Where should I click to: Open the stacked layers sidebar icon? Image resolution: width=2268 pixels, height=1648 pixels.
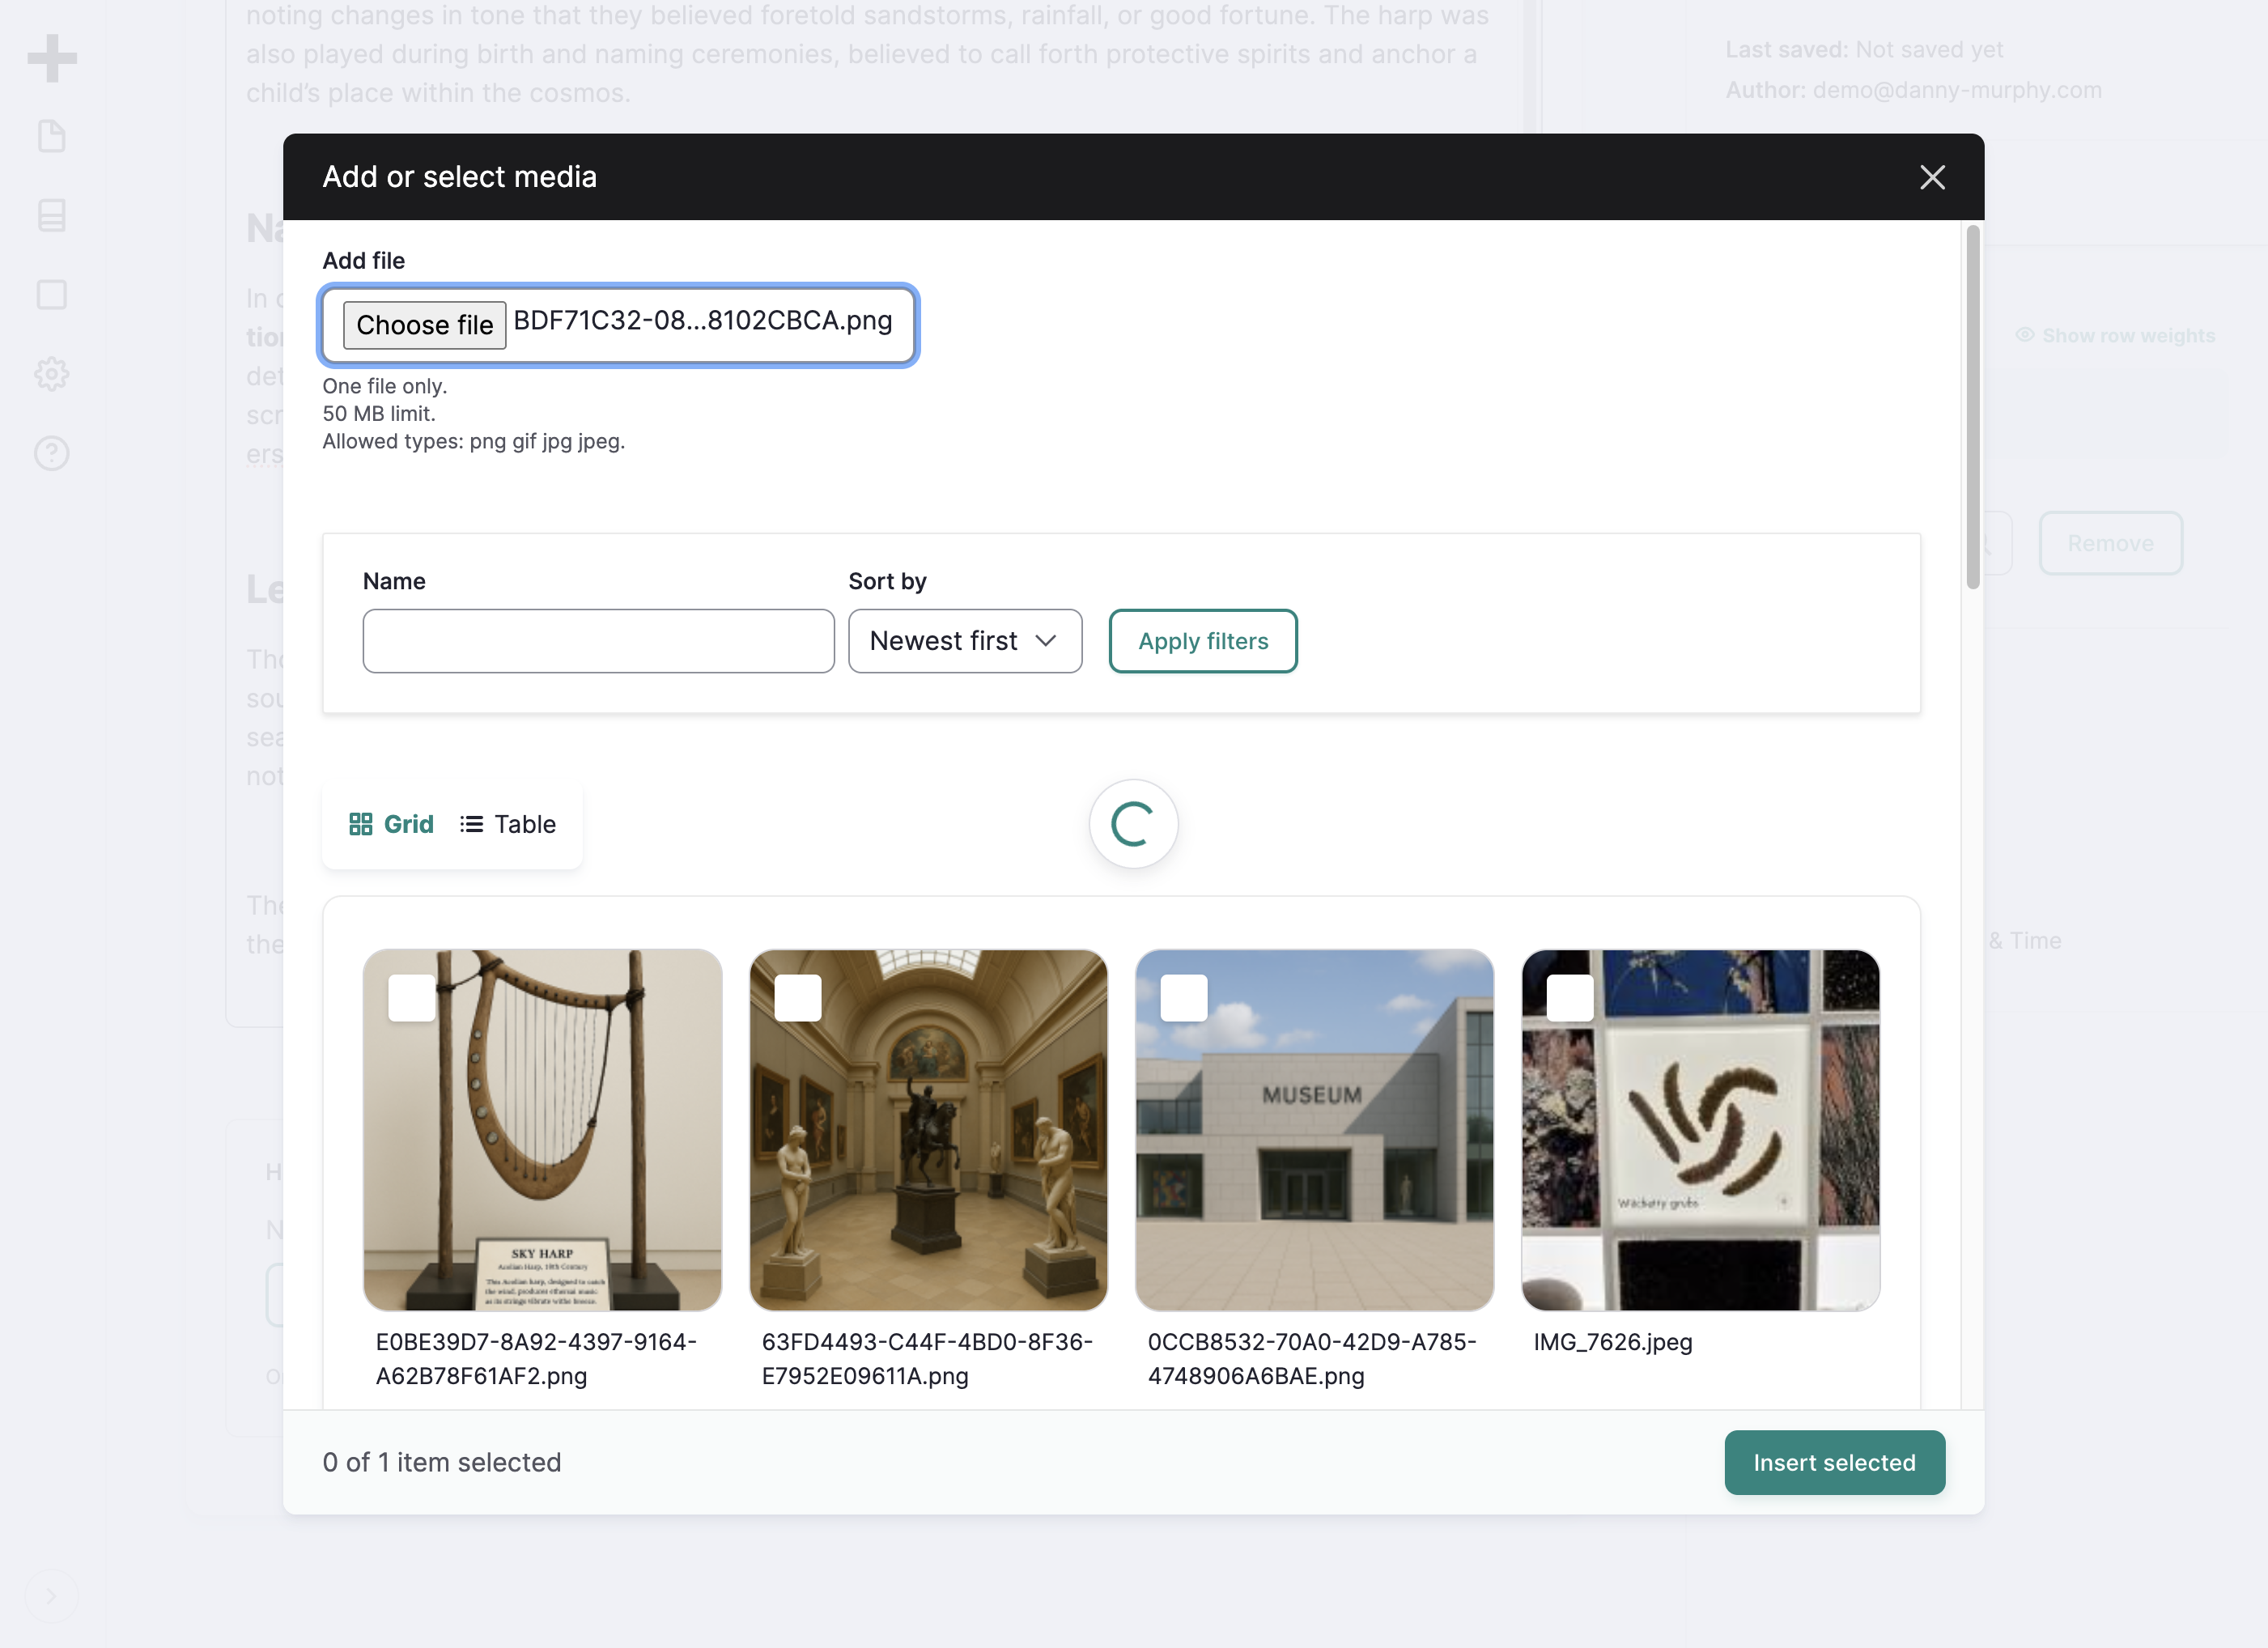pyautogui.click(x=52, y=215)
